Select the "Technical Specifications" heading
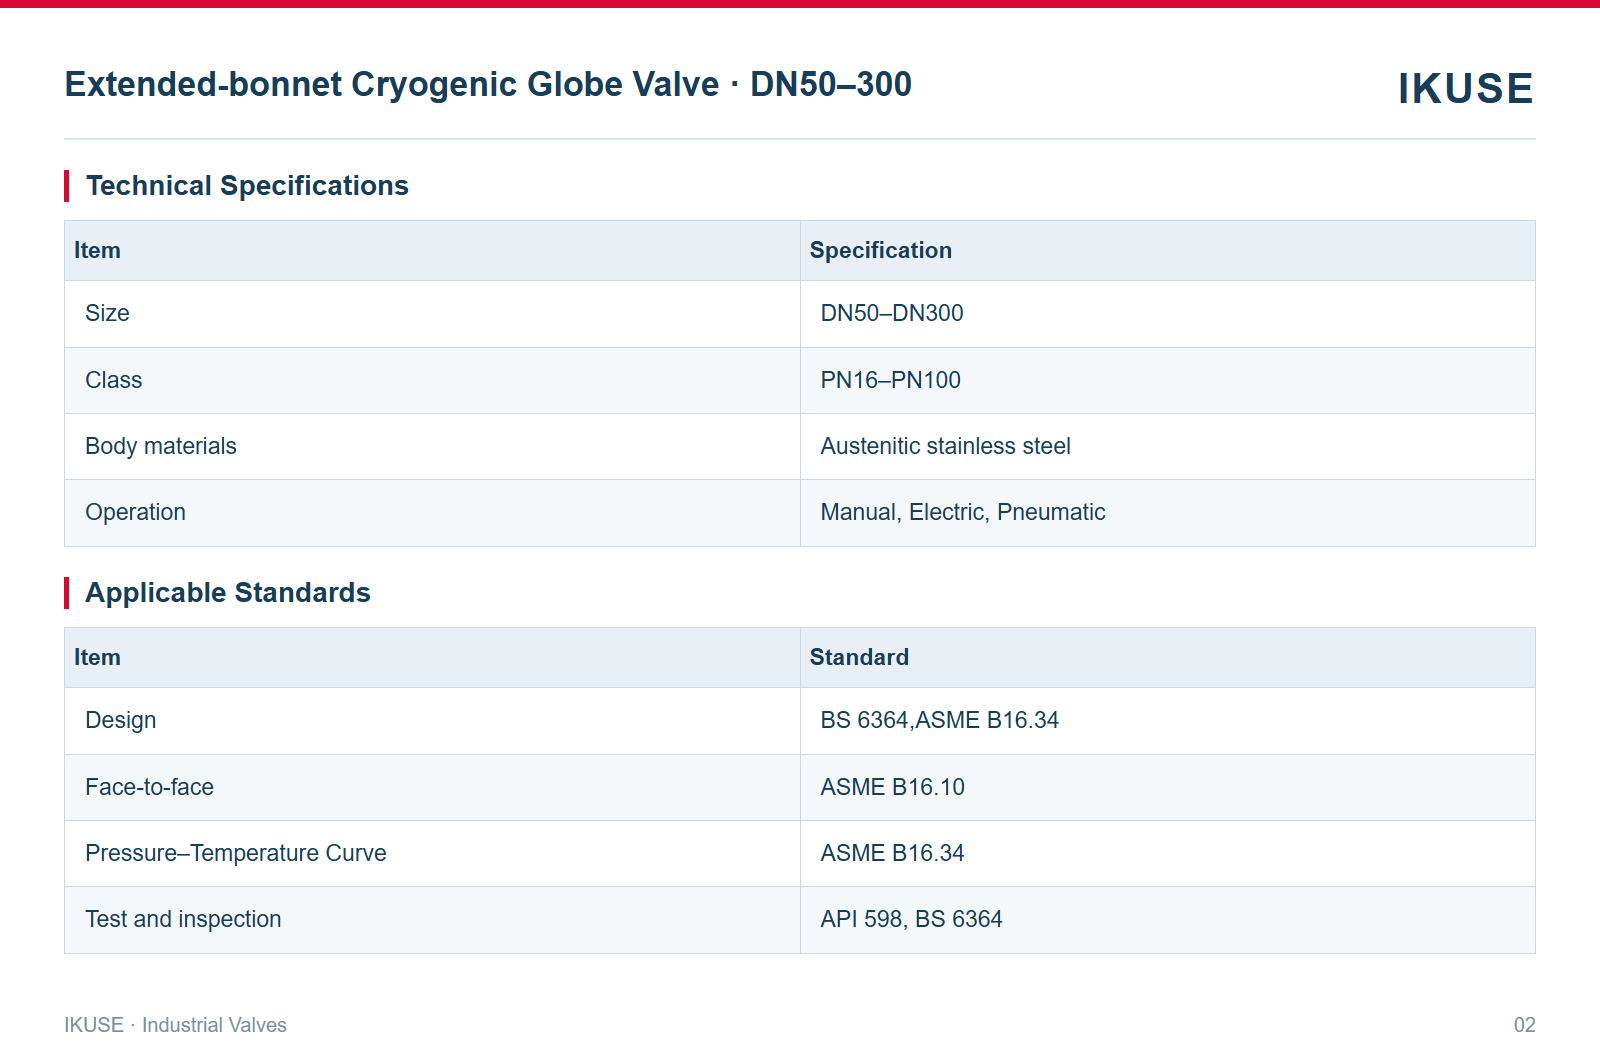1600x1064 pixels. [x=247, y=186]
